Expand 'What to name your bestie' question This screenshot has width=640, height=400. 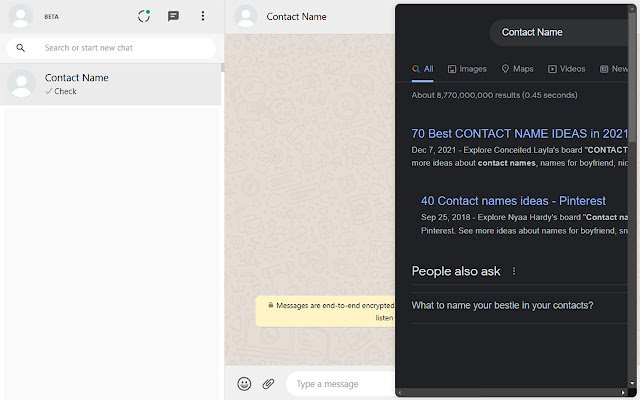click(x=519, y=305)
